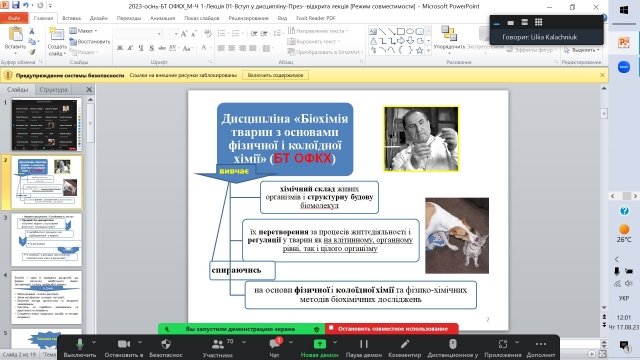Switch to the Анимация tab
This screenshot has width=640, height=360.
point(162,18)
